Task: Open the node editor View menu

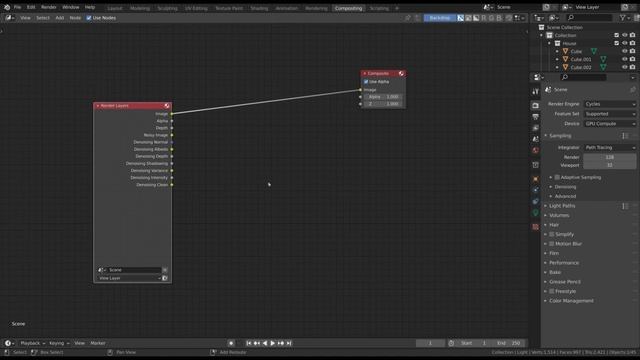Action: coord(25,18)
